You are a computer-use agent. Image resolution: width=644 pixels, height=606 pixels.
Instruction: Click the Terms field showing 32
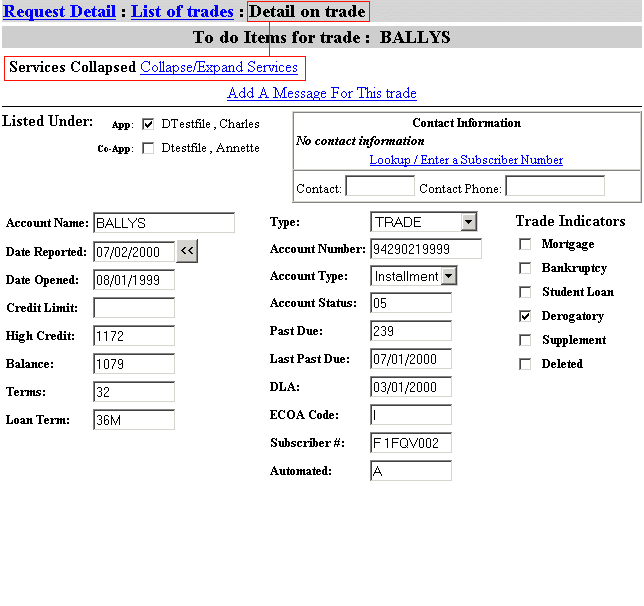pyautogui.click(x=134, y=392)
